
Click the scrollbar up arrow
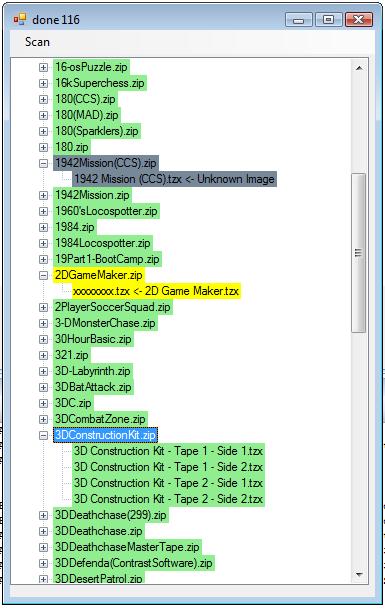[359, 68]
